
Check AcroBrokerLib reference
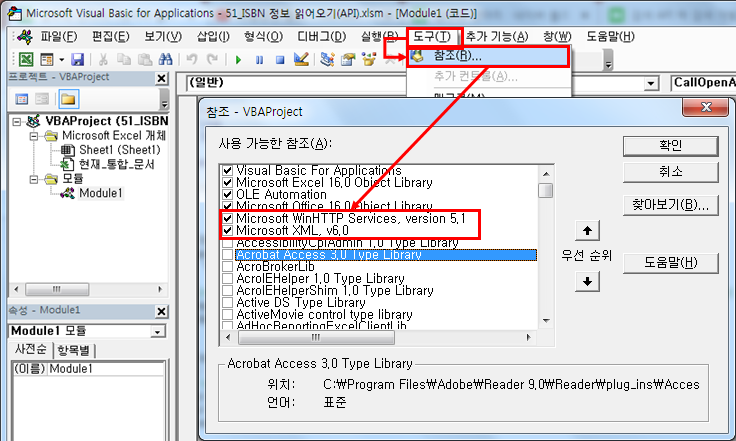tap(228, 266)
